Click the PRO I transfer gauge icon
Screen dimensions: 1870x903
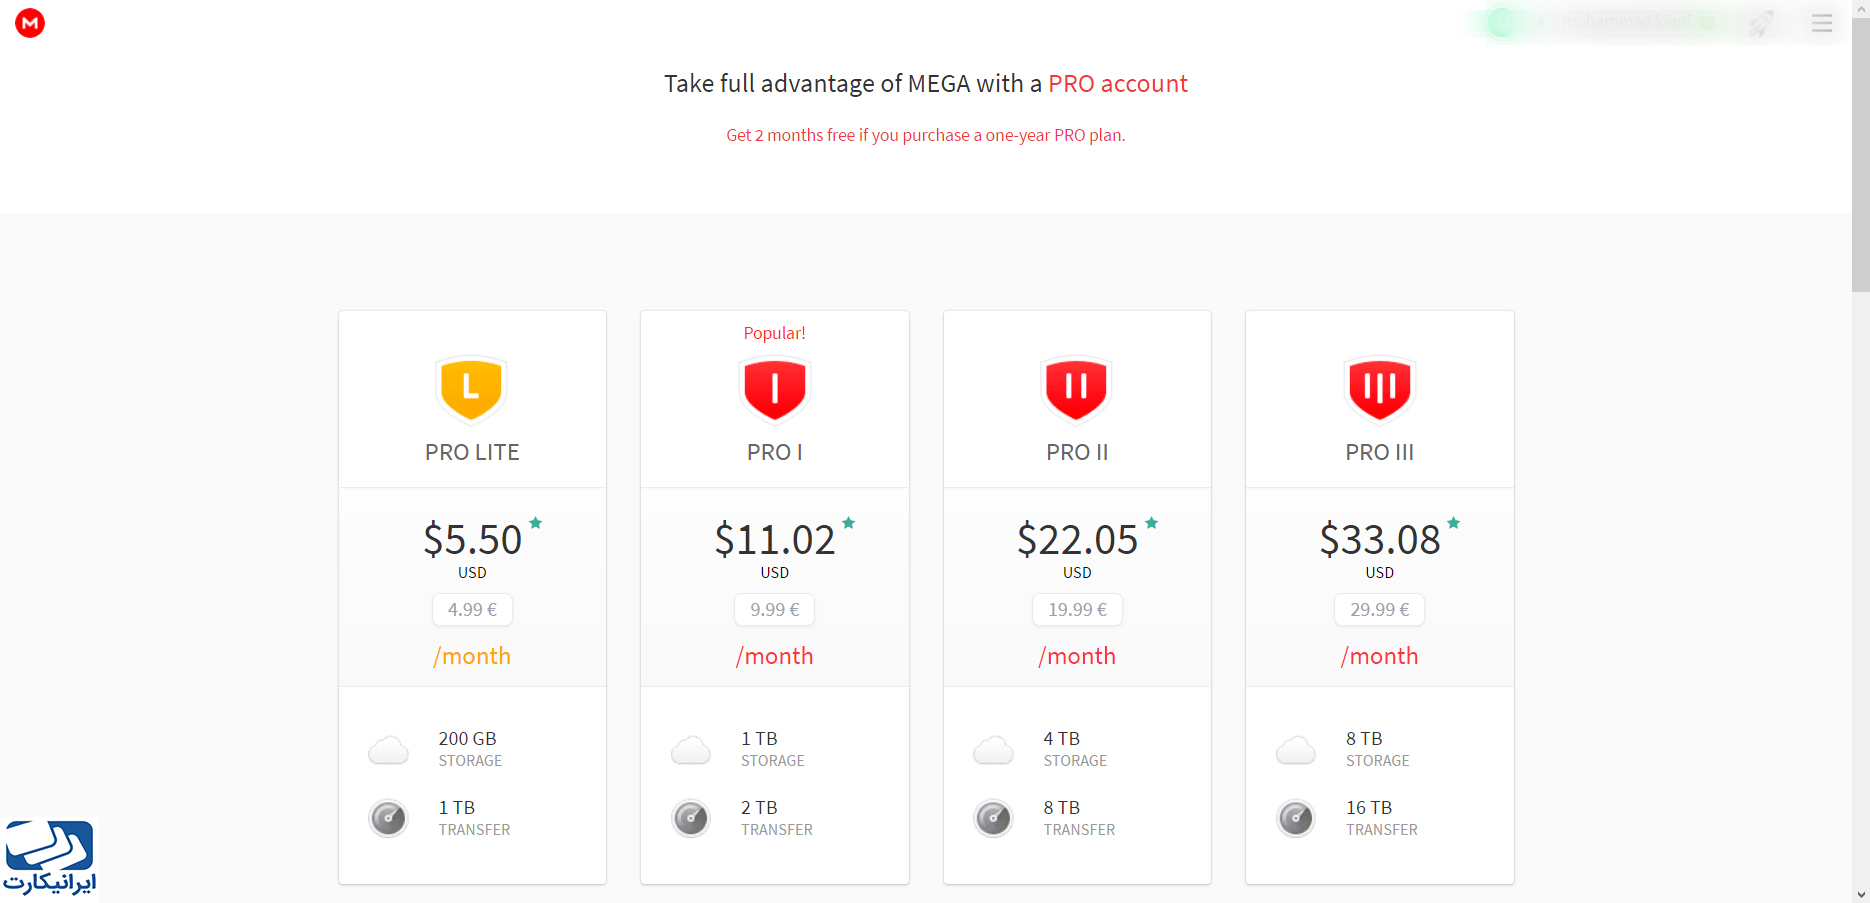(691, 818)
